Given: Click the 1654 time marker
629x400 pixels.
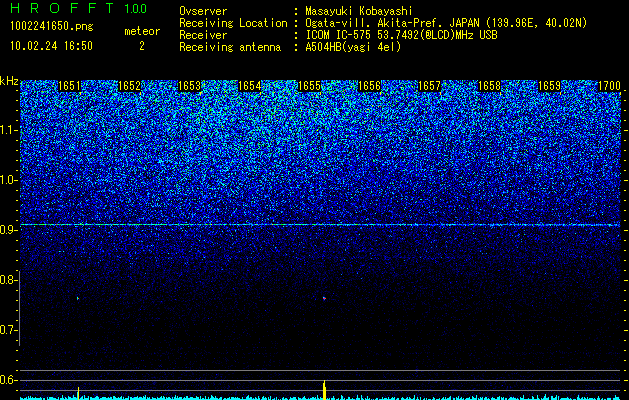Looking at the screenshot, I should coord(250,86).
